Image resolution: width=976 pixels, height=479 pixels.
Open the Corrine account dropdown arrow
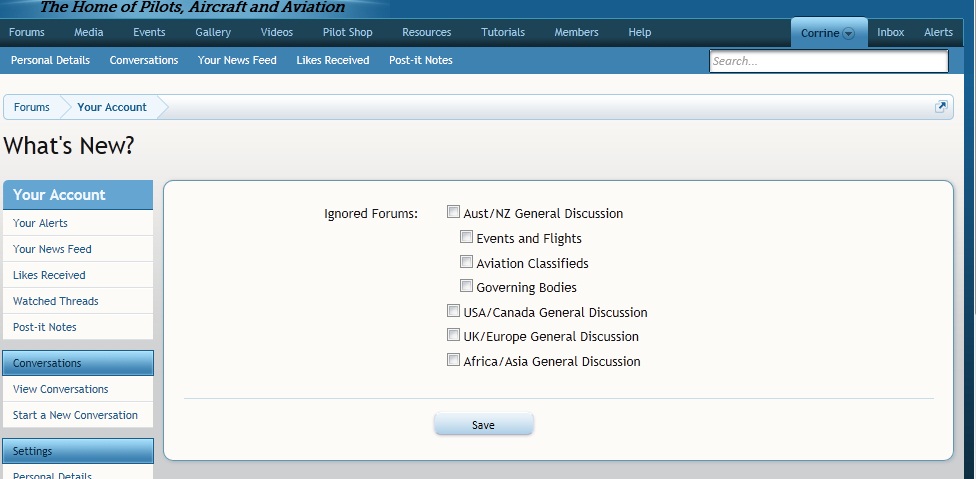point(848,34)
